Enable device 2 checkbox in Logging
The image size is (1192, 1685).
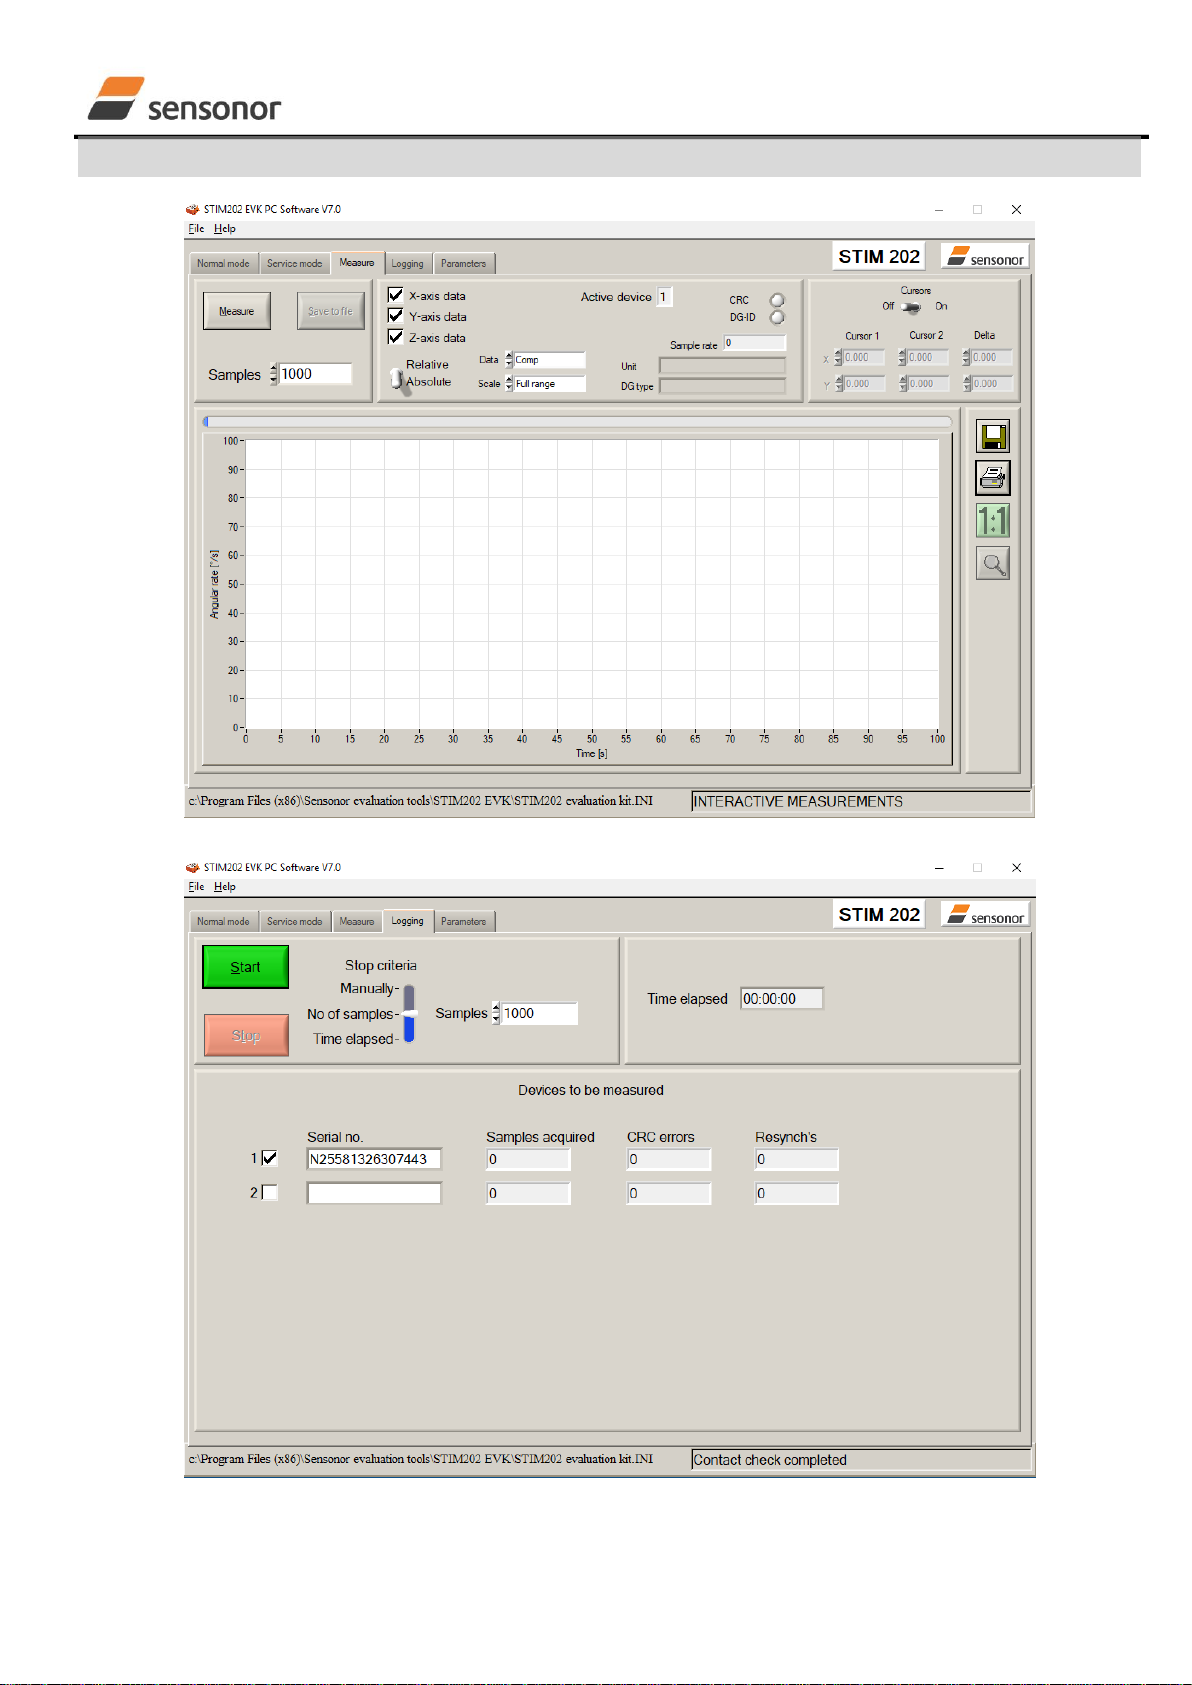pyautogui.click(x=269, y=1192)
